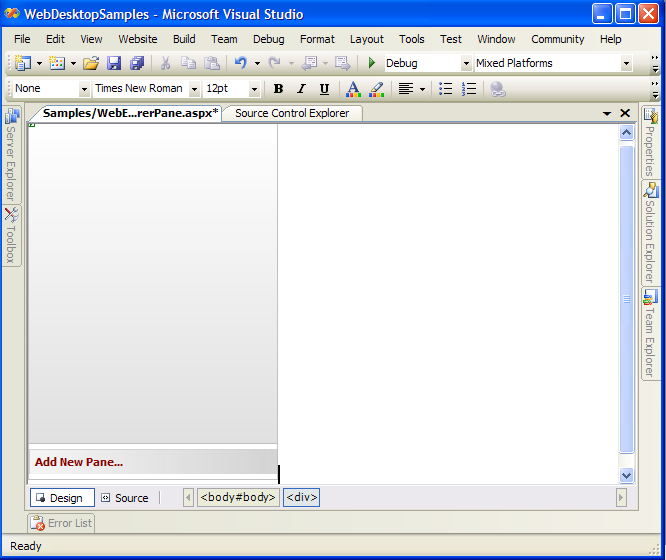
Task: Open the 12pt font size dropdown
Action: (254, 89)
